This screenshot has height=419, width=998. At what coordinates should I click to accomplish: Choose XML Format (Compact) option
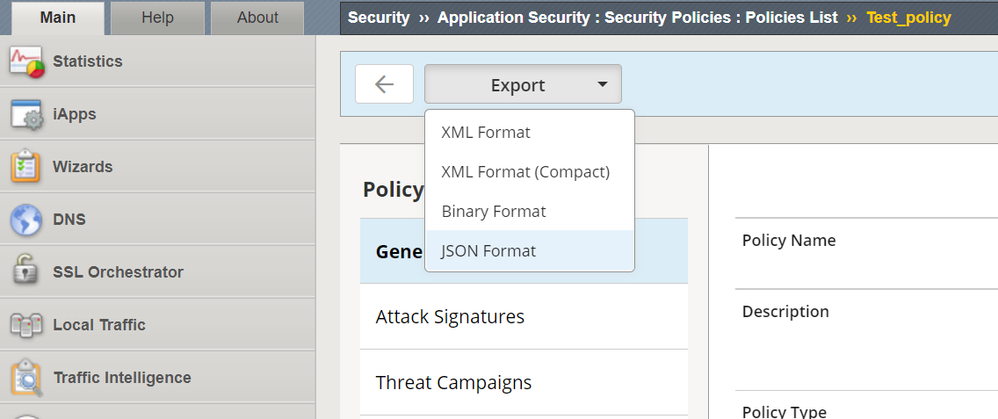[x=525, y=172]
